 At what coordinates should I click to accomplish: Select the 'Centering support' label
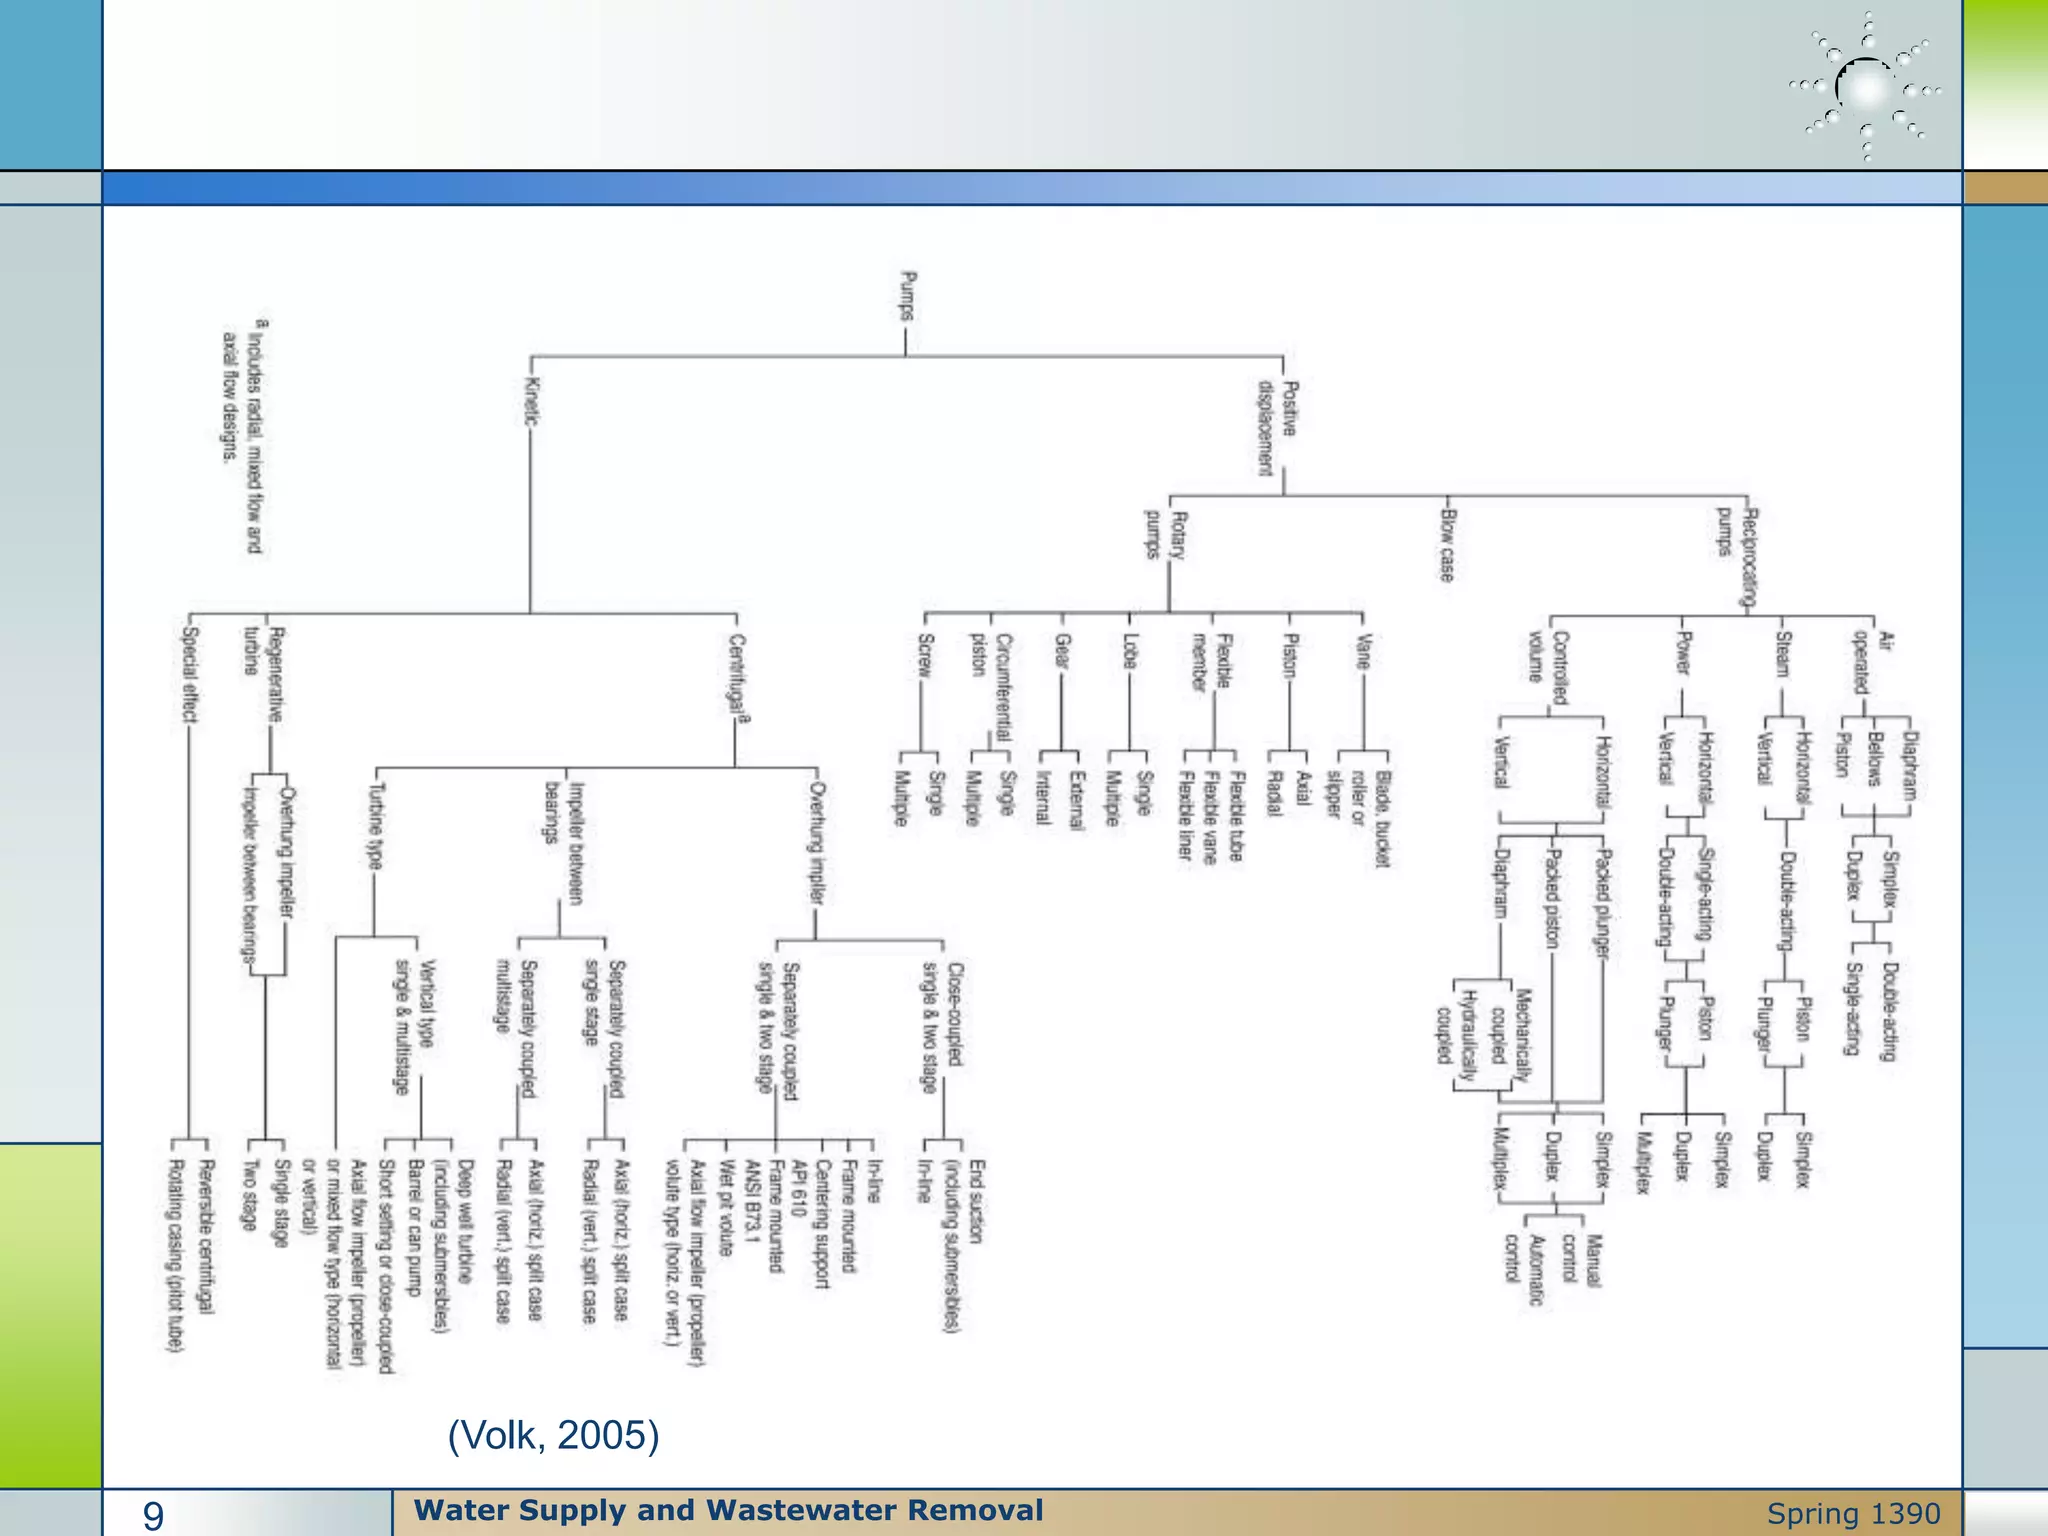pos(823,1223)
